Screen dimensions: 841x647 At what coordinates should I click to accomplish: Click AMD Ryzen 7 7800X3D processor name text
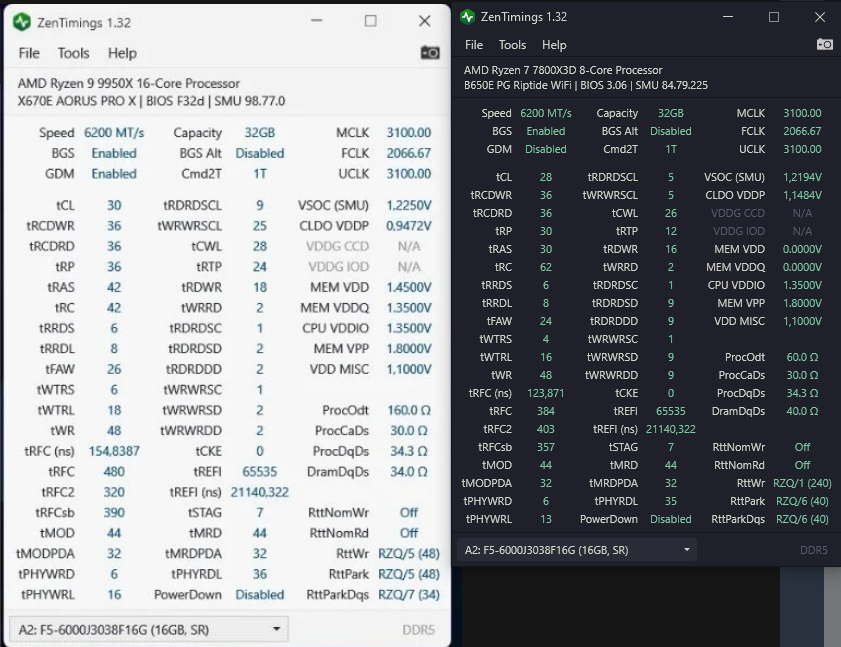pos(563,70)
